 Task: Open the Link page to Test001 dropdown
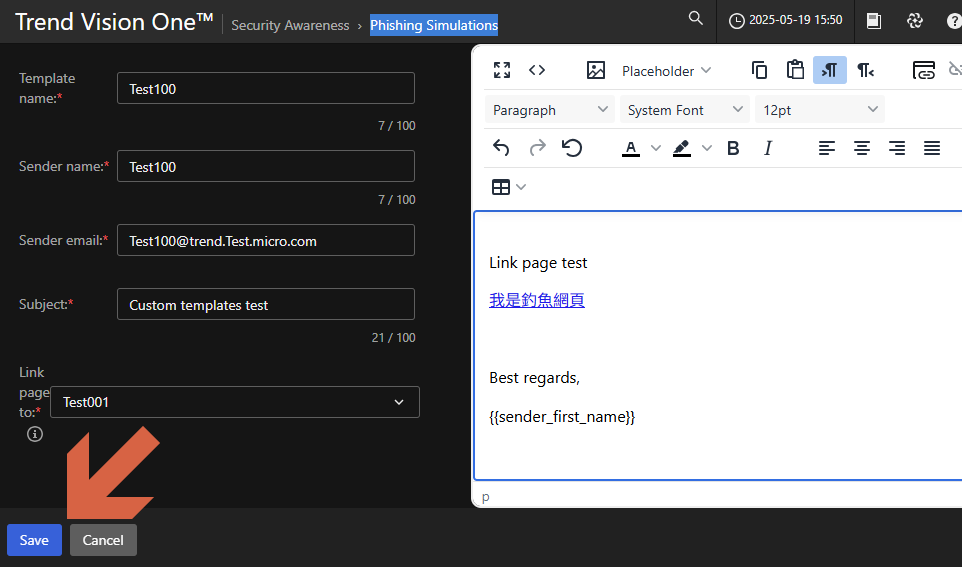[x=234, y=402]
